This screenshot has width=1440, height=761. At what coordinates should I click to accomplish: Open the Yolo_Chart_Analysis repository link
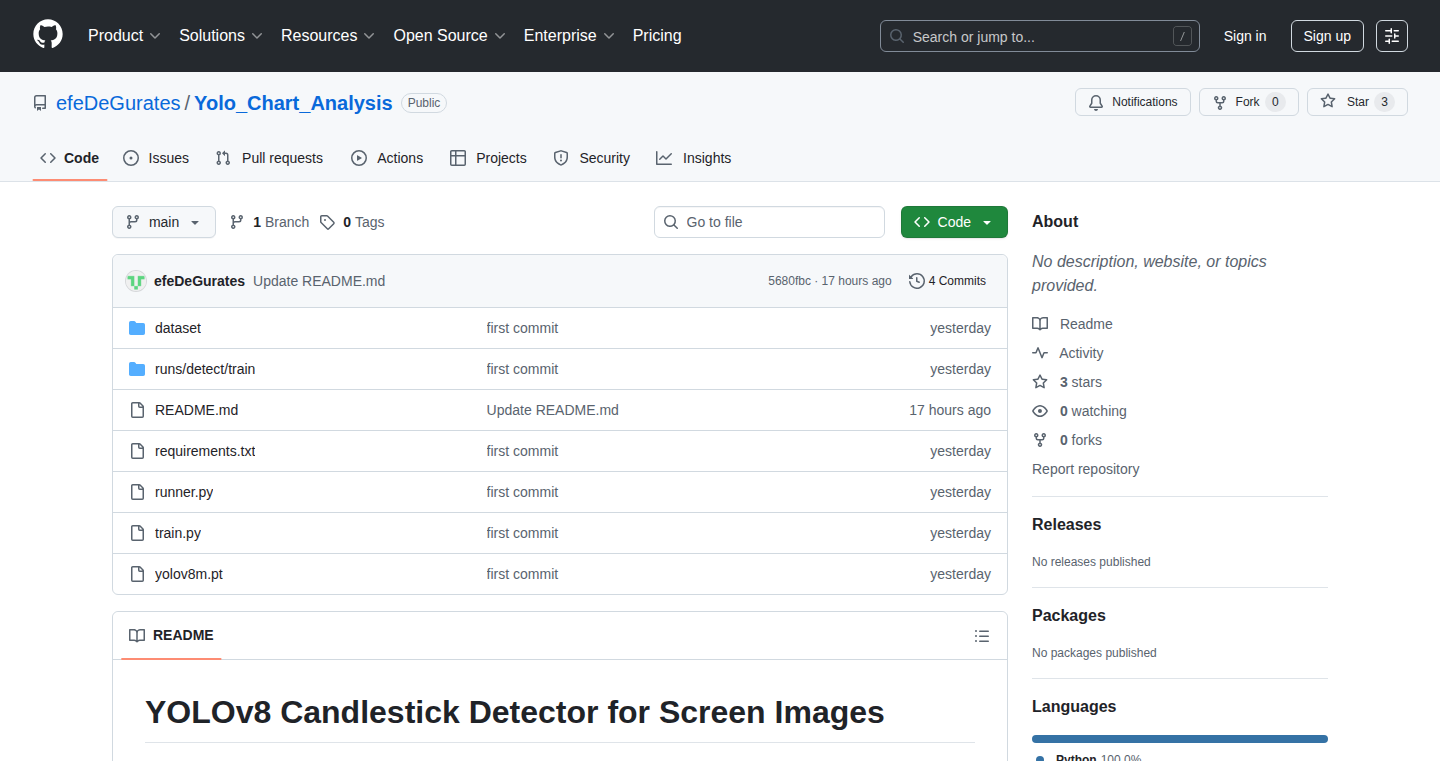tap(293, 103)
